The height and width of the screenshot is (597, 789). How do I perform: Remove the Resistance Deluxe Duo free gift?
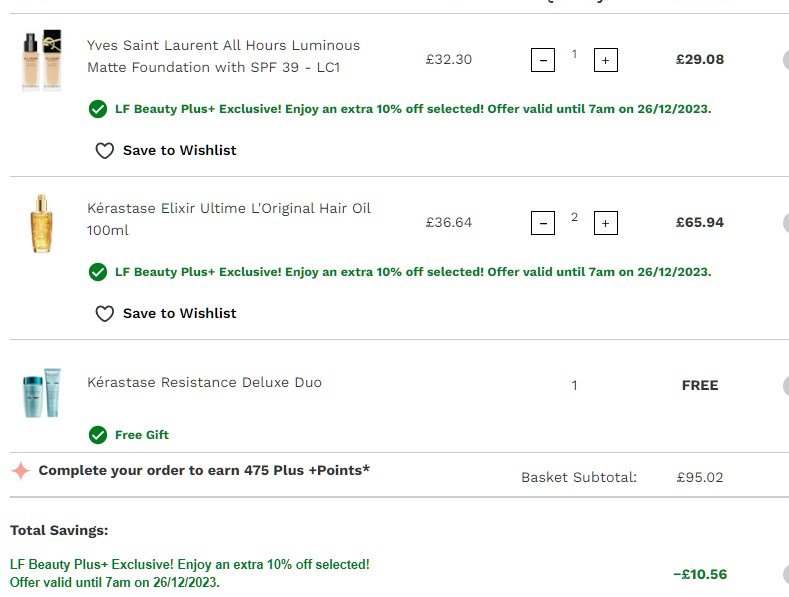(x=785, y=386)
